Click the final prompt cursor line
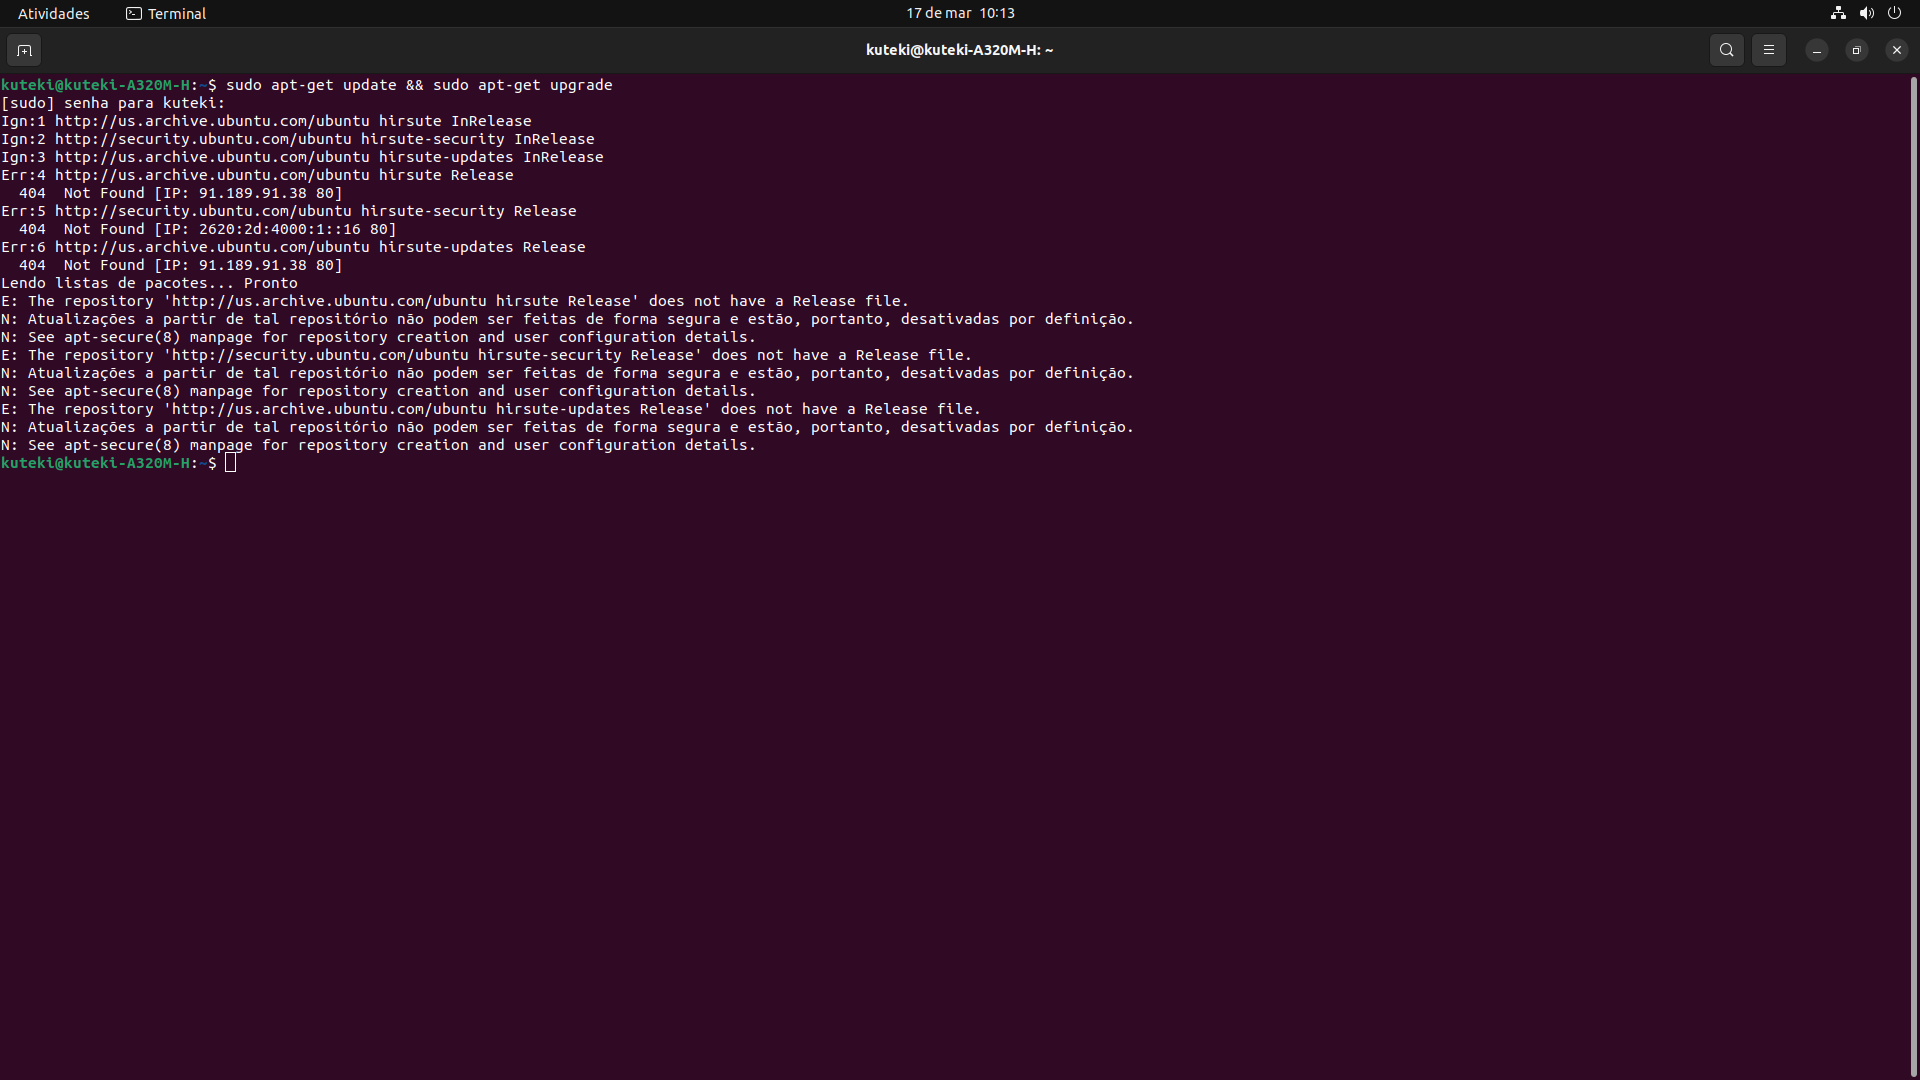The width and height of the screenshot is (1920, 1080). (x=119, y=463)
